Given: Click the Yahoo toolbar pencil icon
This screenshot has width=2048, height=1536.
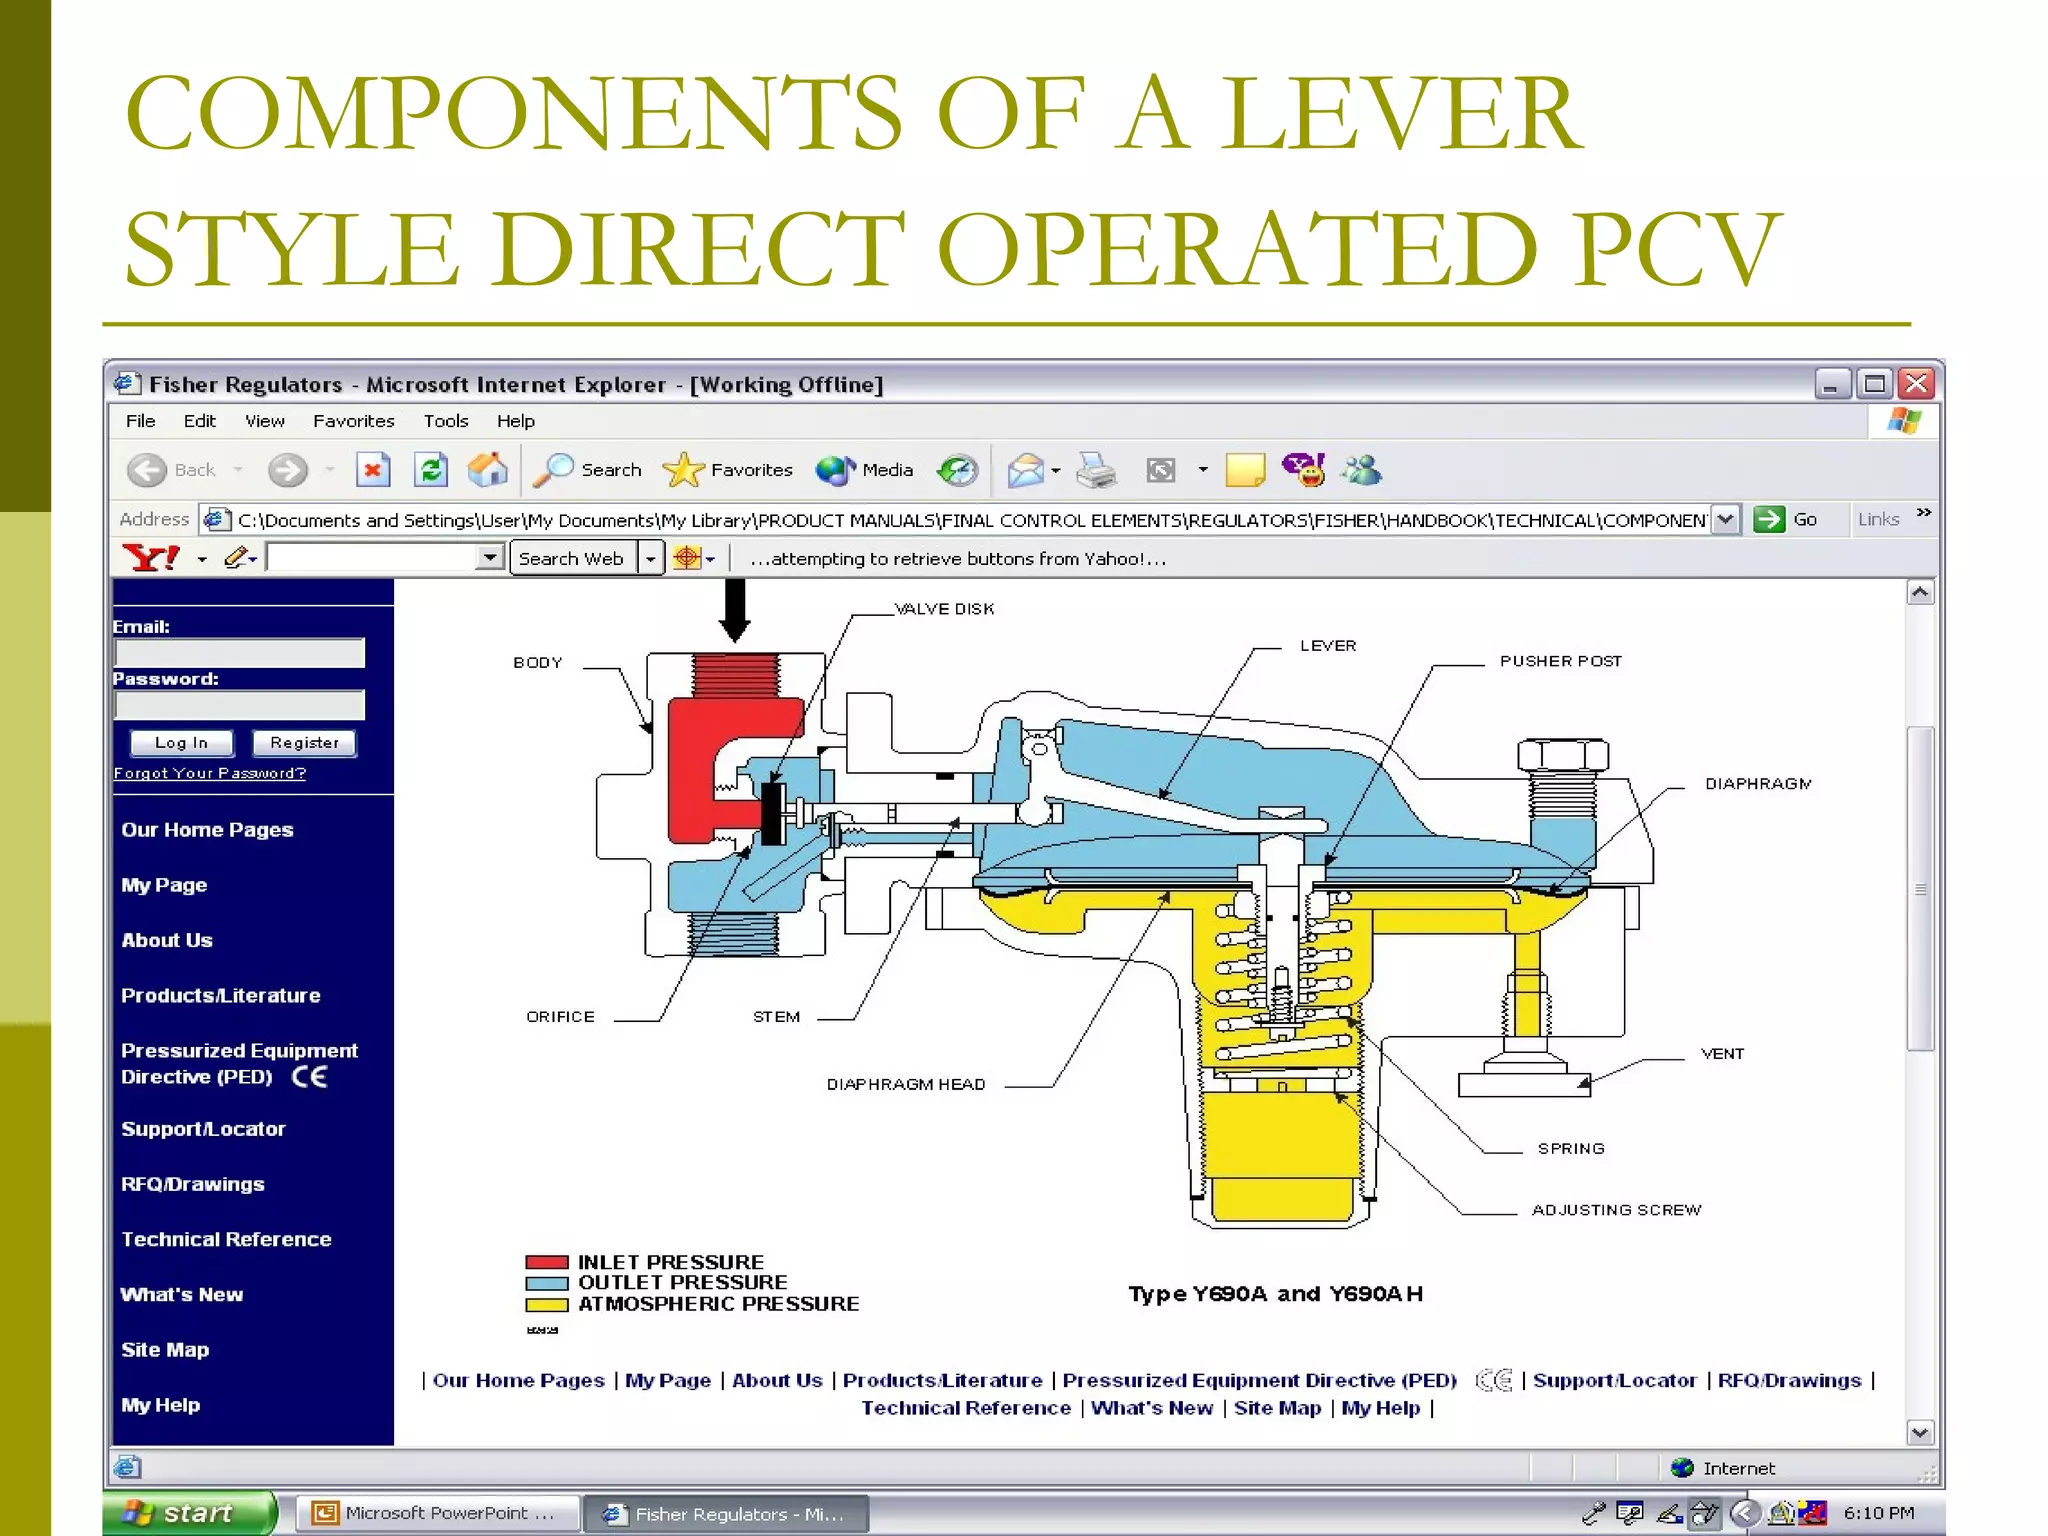Looking at the screenshot, I should pos(236,558).
